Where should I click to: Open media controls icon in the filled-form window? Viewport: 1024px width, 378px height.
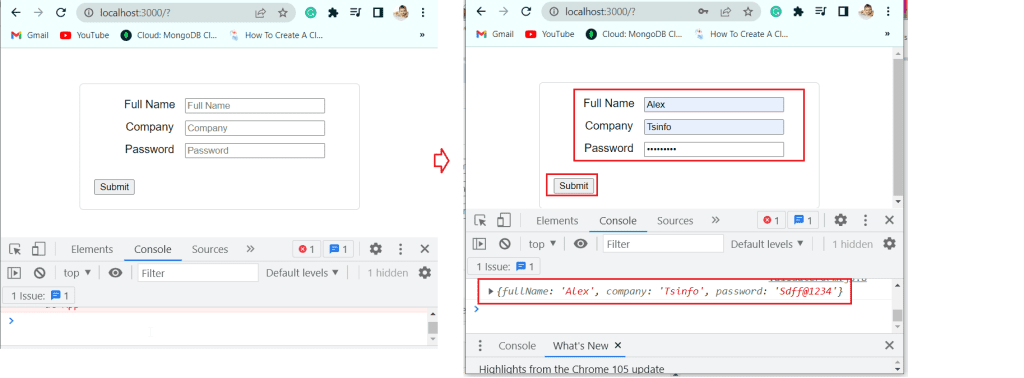click(x=820, y=12)
